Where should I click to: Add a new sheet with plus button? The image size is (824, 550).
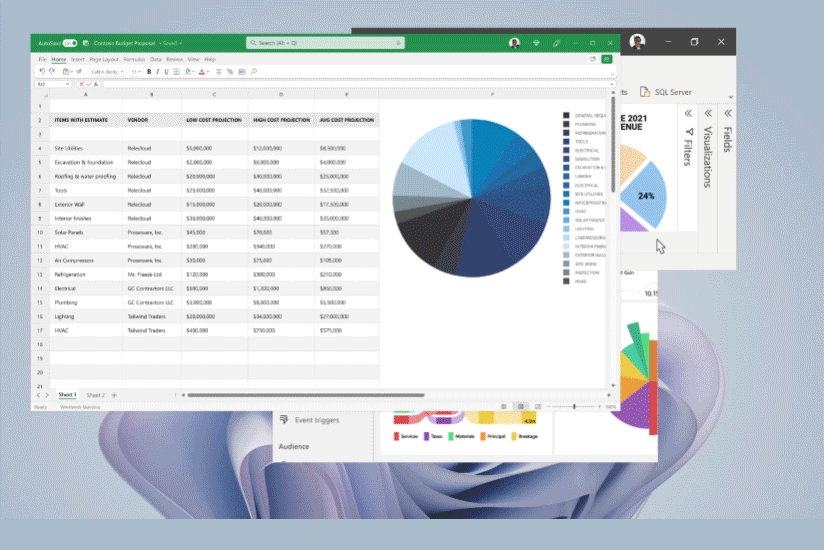(x=114, y=395)
